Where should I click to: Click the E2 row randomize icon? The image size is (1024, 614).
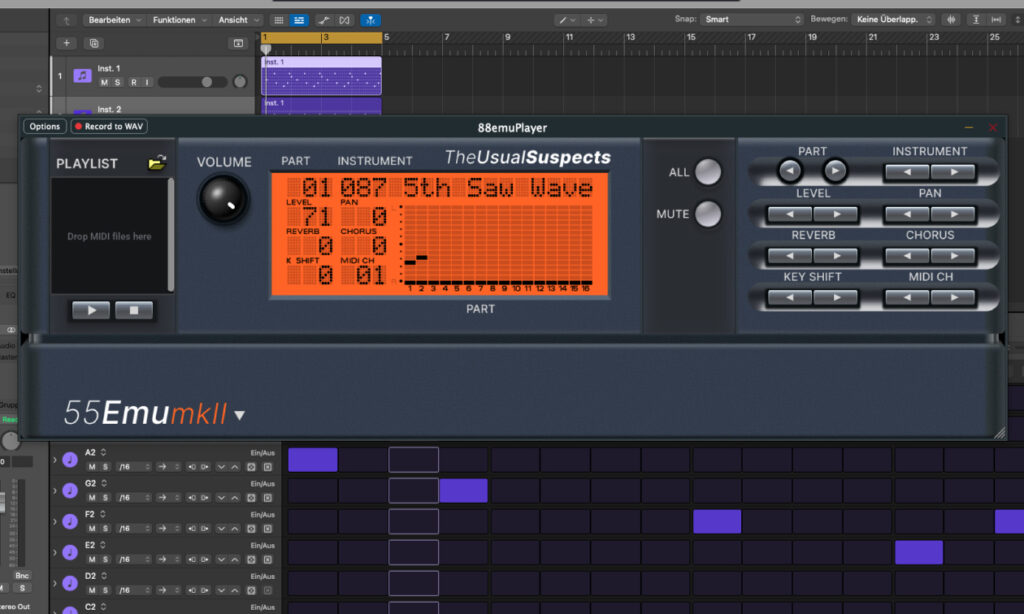[x=251, y=559]
